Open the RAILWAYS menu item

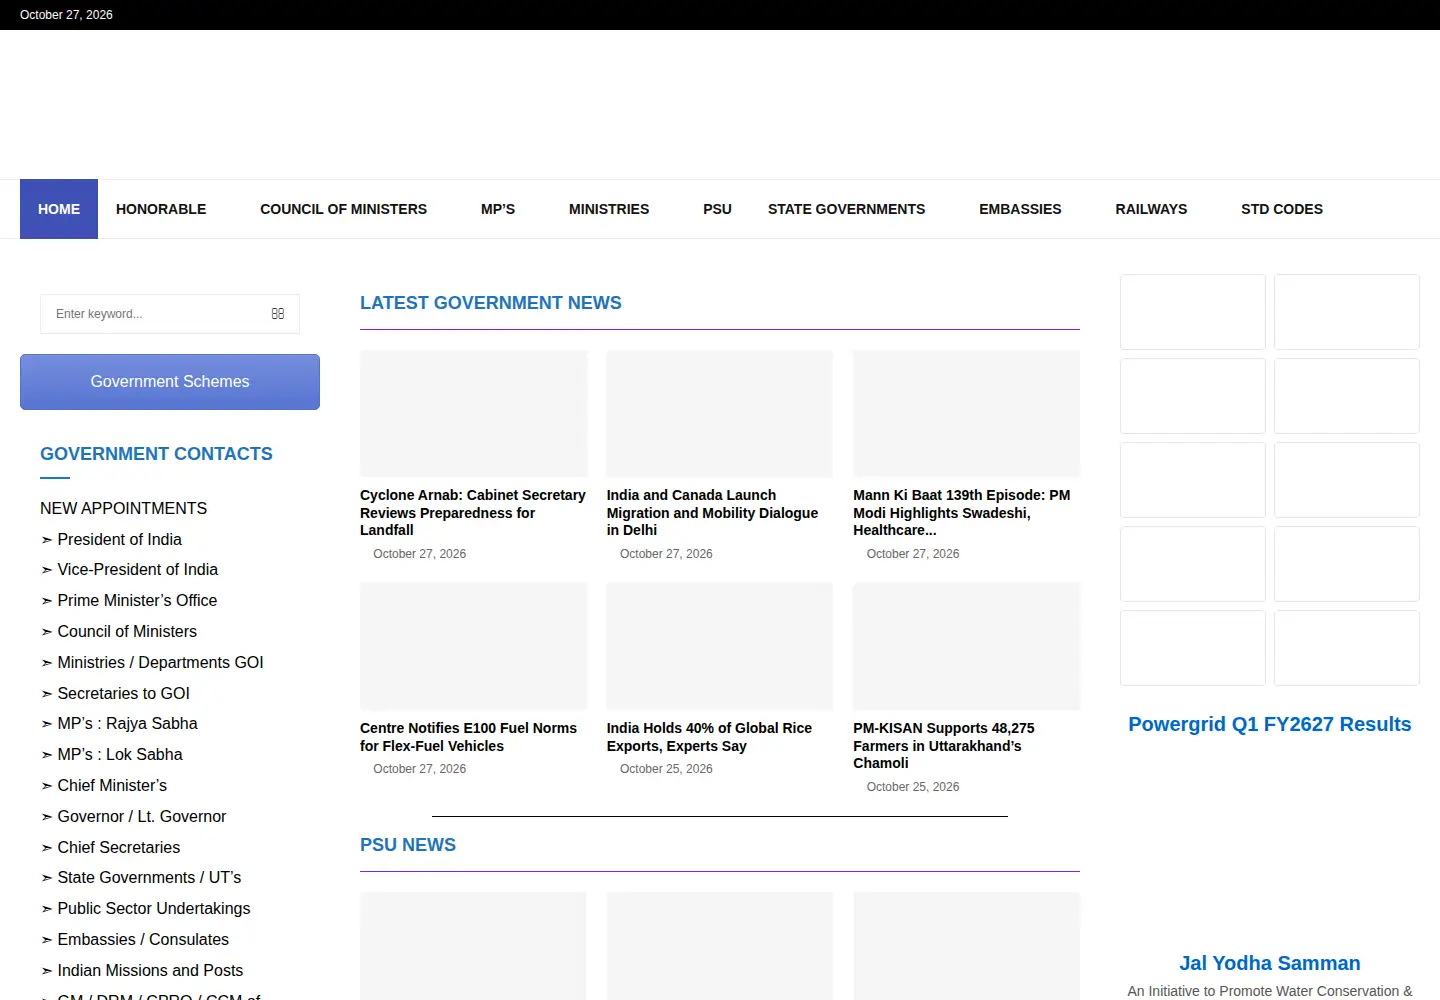coord(1151,209)
